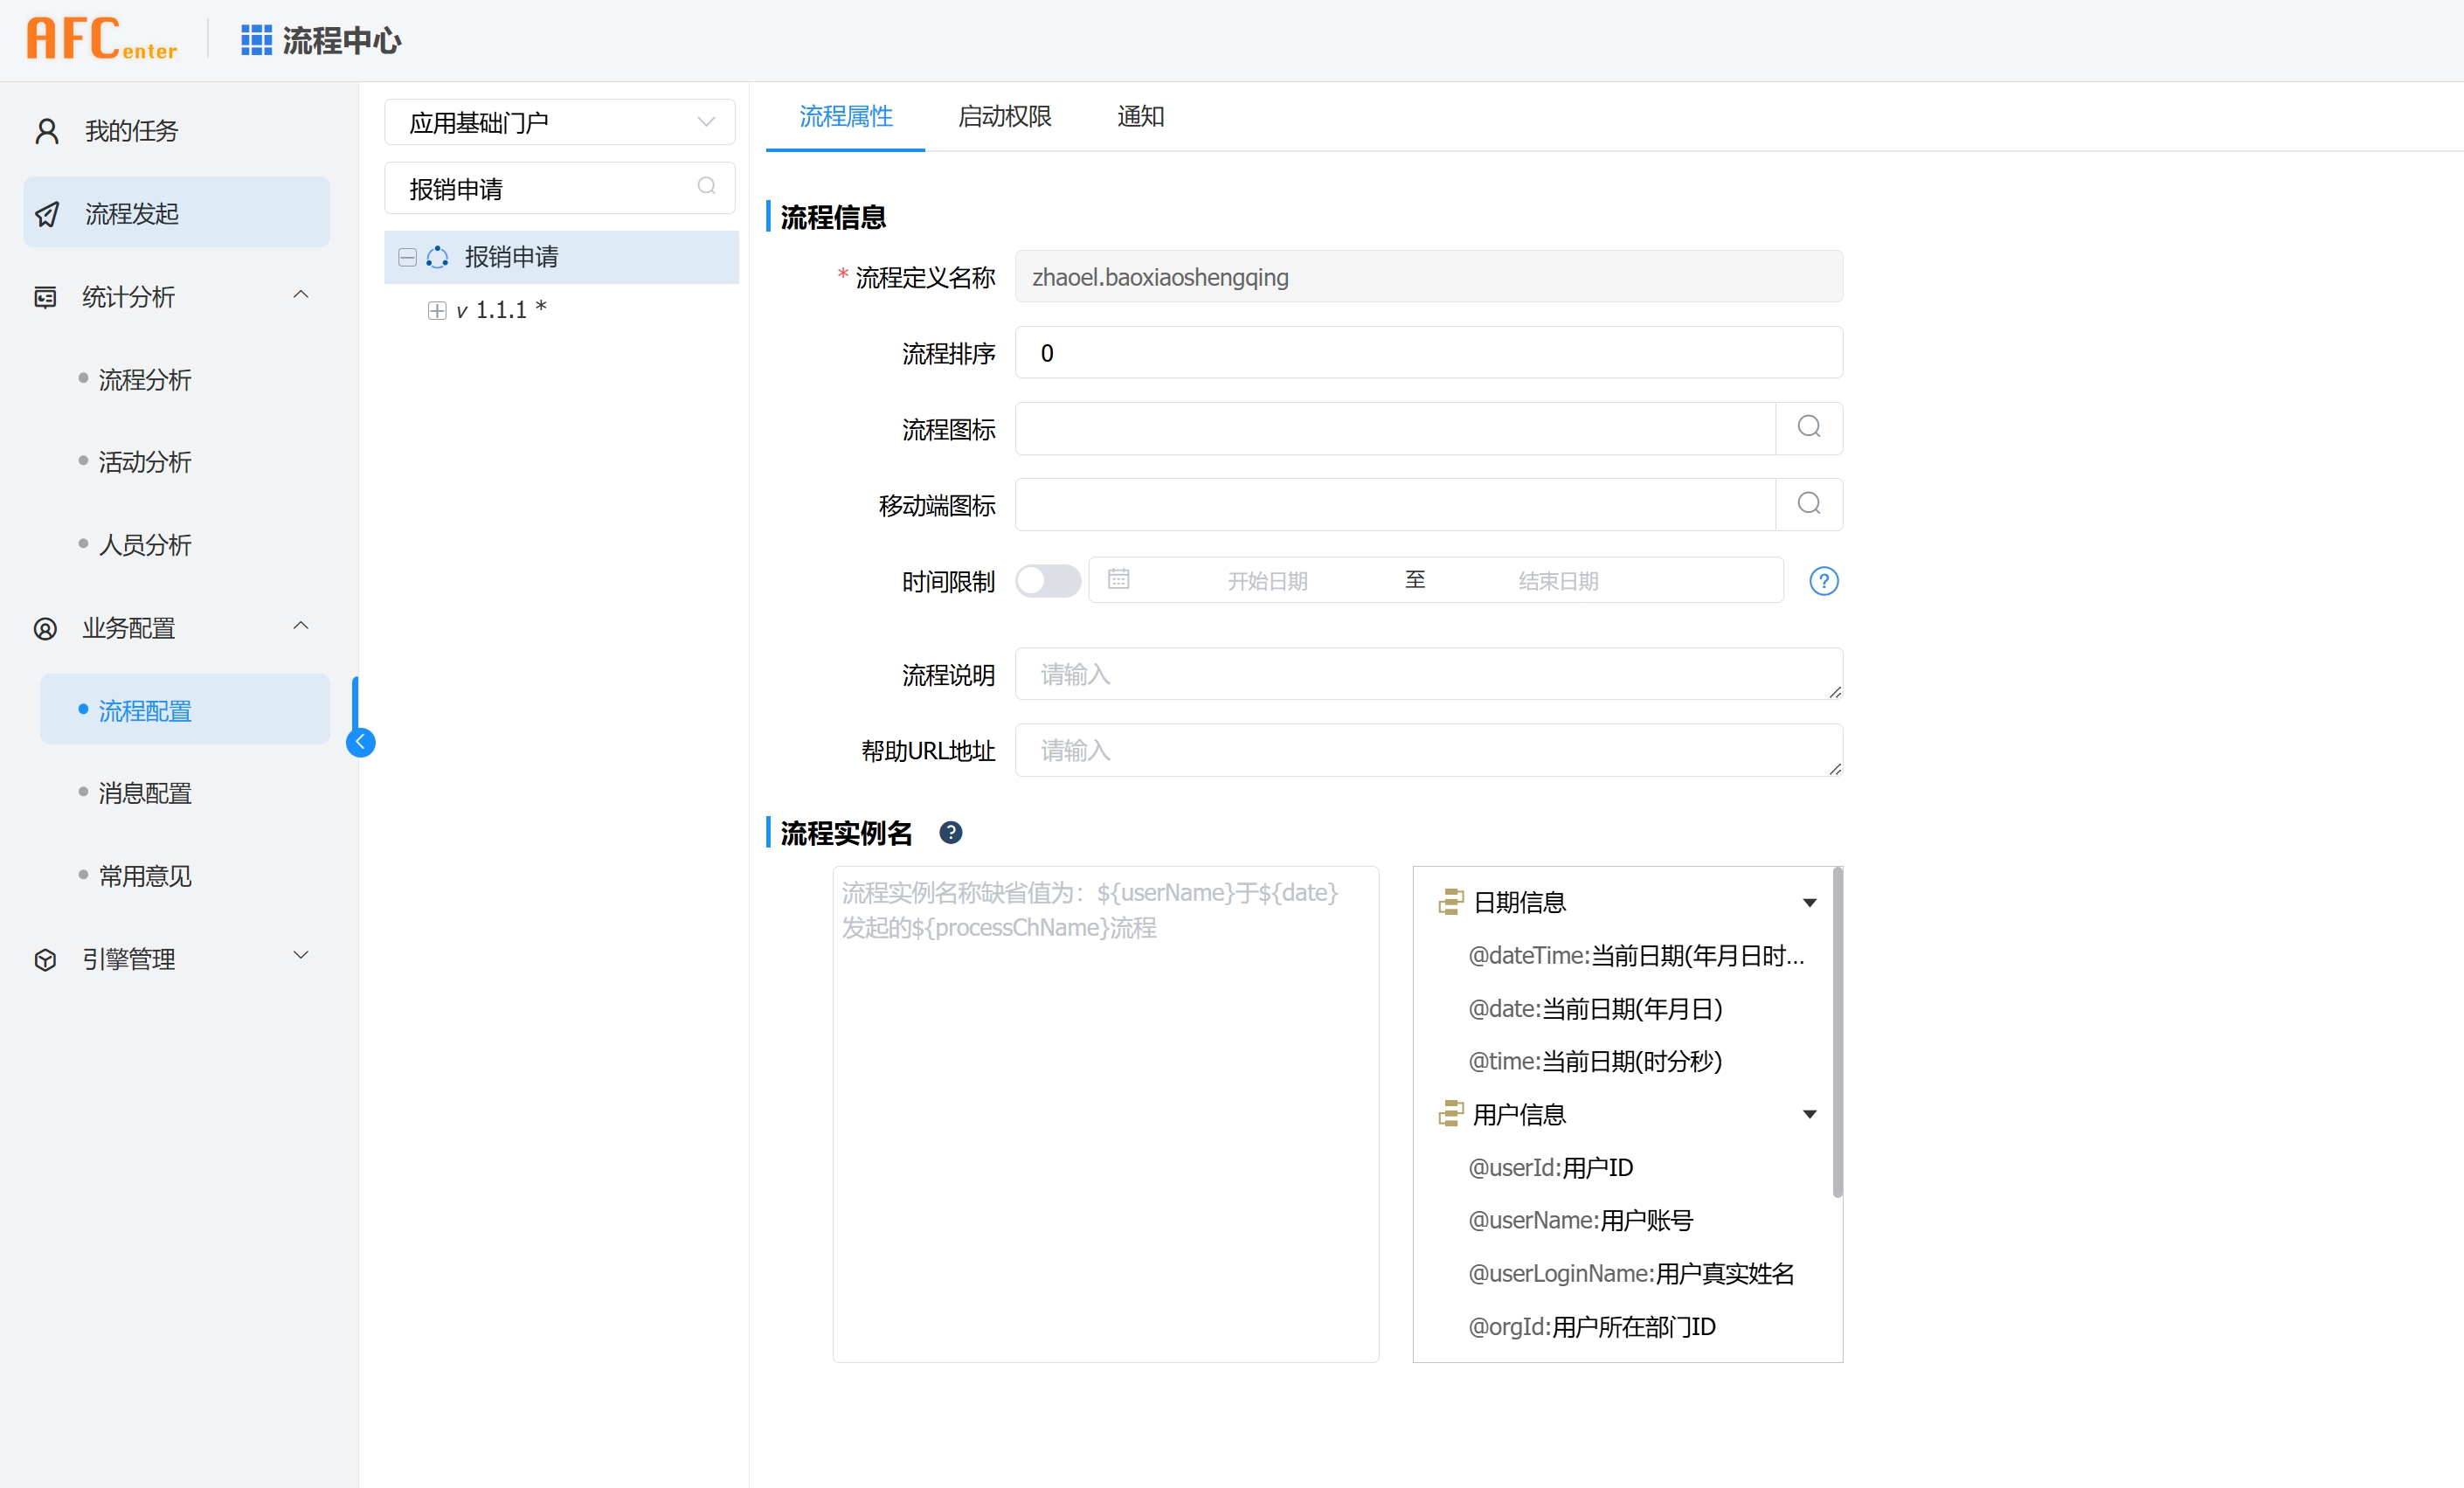The width and height of the screenshot is (2464, 1488).
Task: Toggle the 时间限制 switch
Action: point(1047,581)
